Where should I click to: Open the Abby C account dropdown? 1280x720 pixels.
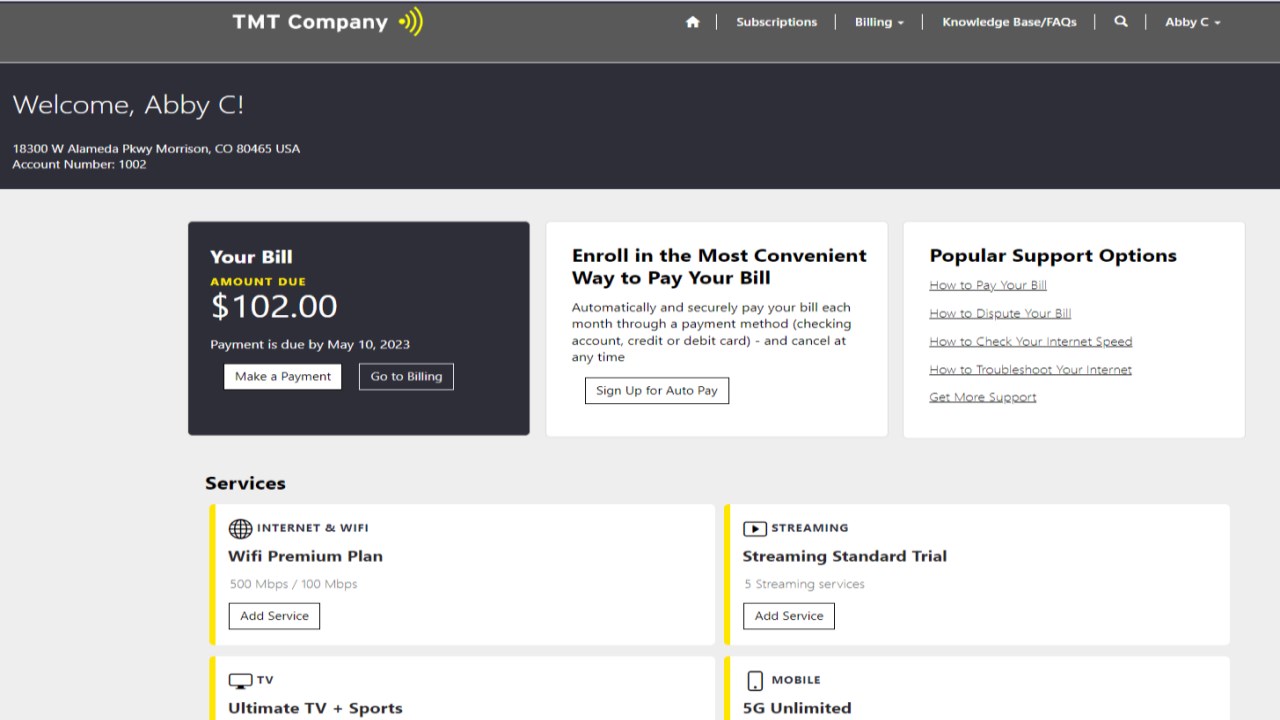[x=1192, y=22]
